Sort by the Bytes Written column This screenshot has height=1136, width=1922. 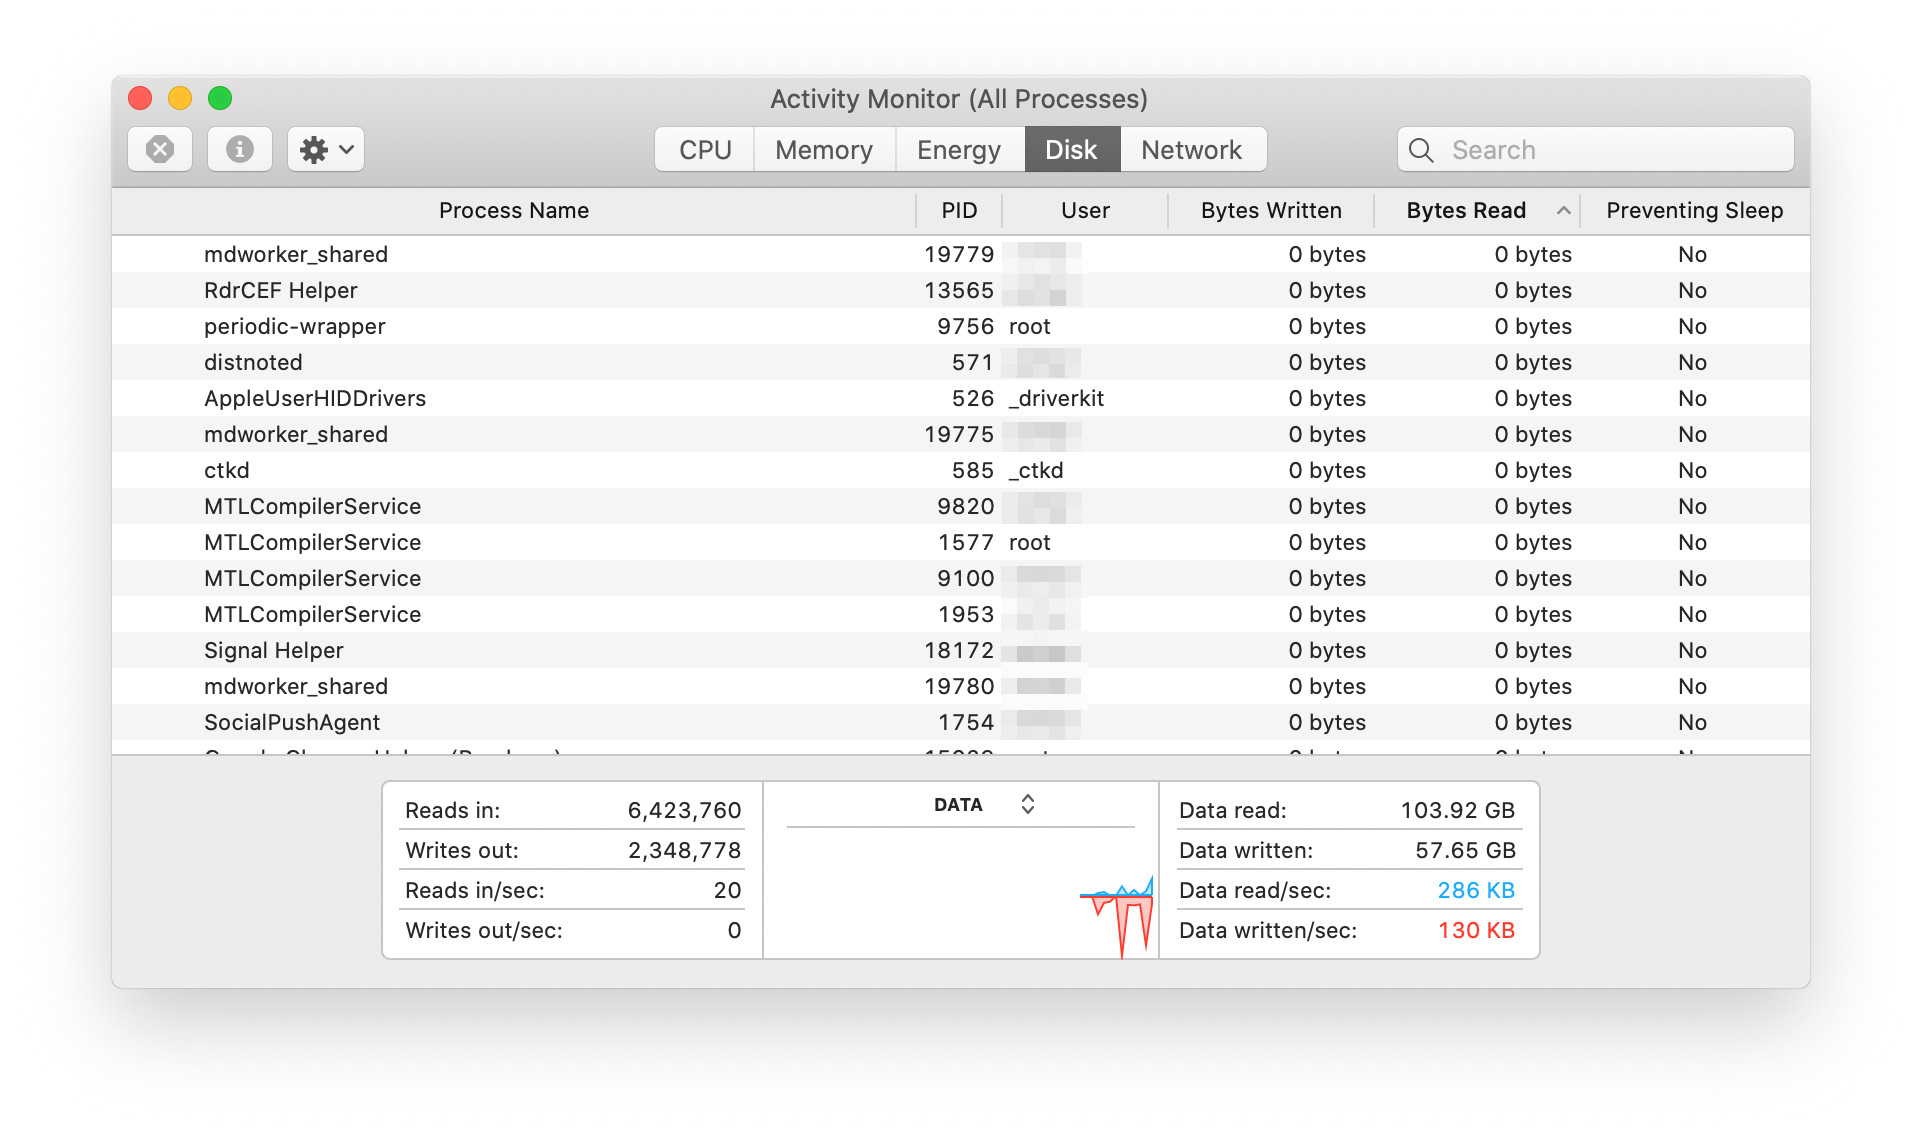point(1270,211)
